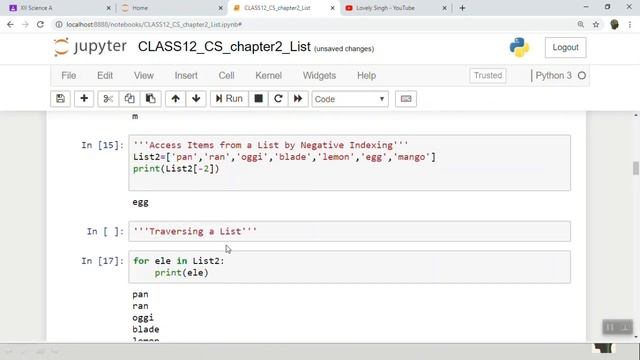
Task: Click the output line pan
Action: pos(140,294)
